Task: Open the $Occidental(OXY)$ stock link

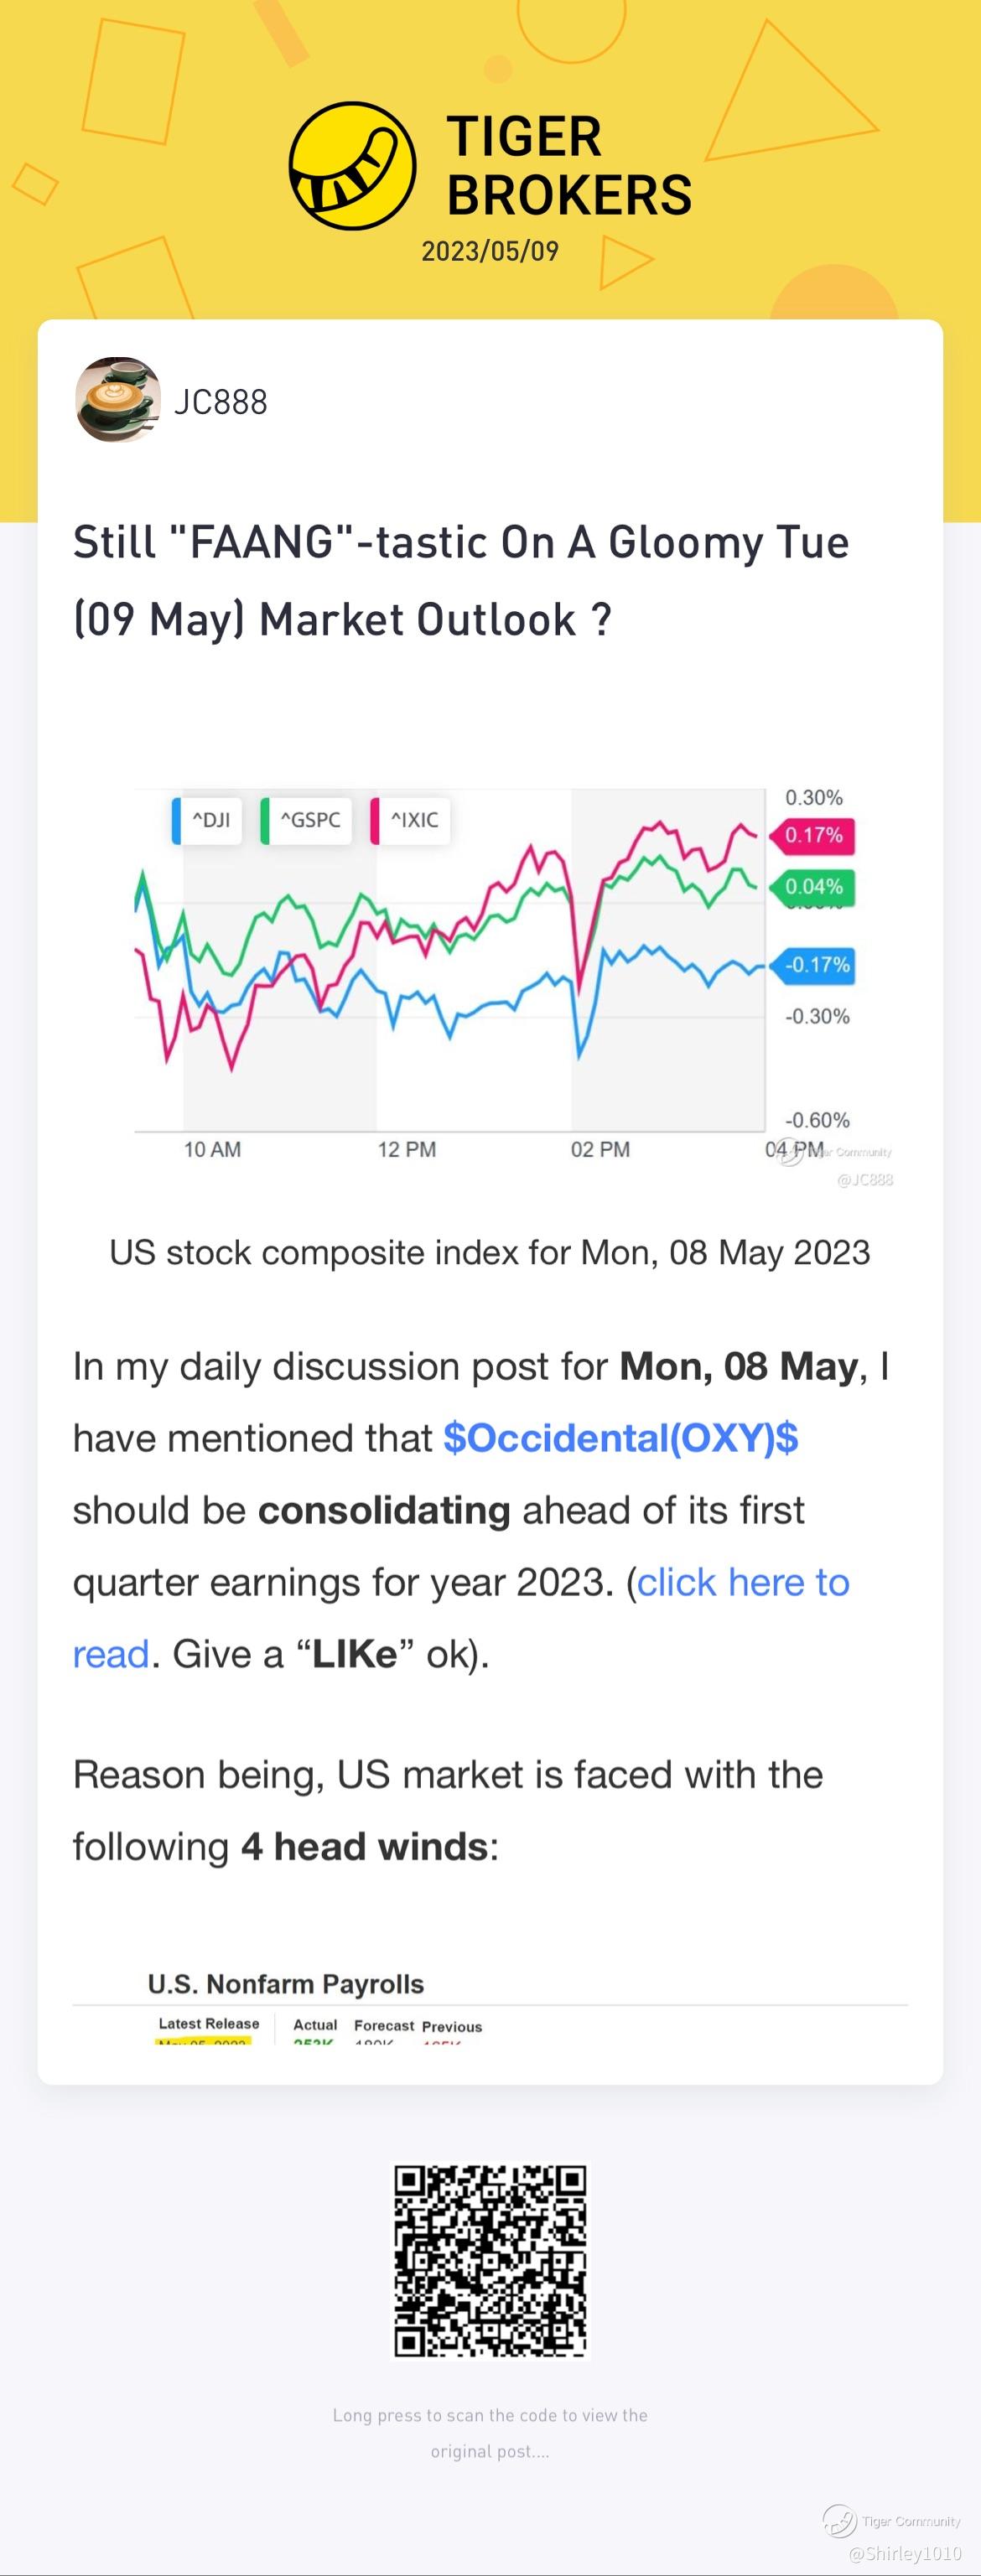Action: [x=621, y=1438]
